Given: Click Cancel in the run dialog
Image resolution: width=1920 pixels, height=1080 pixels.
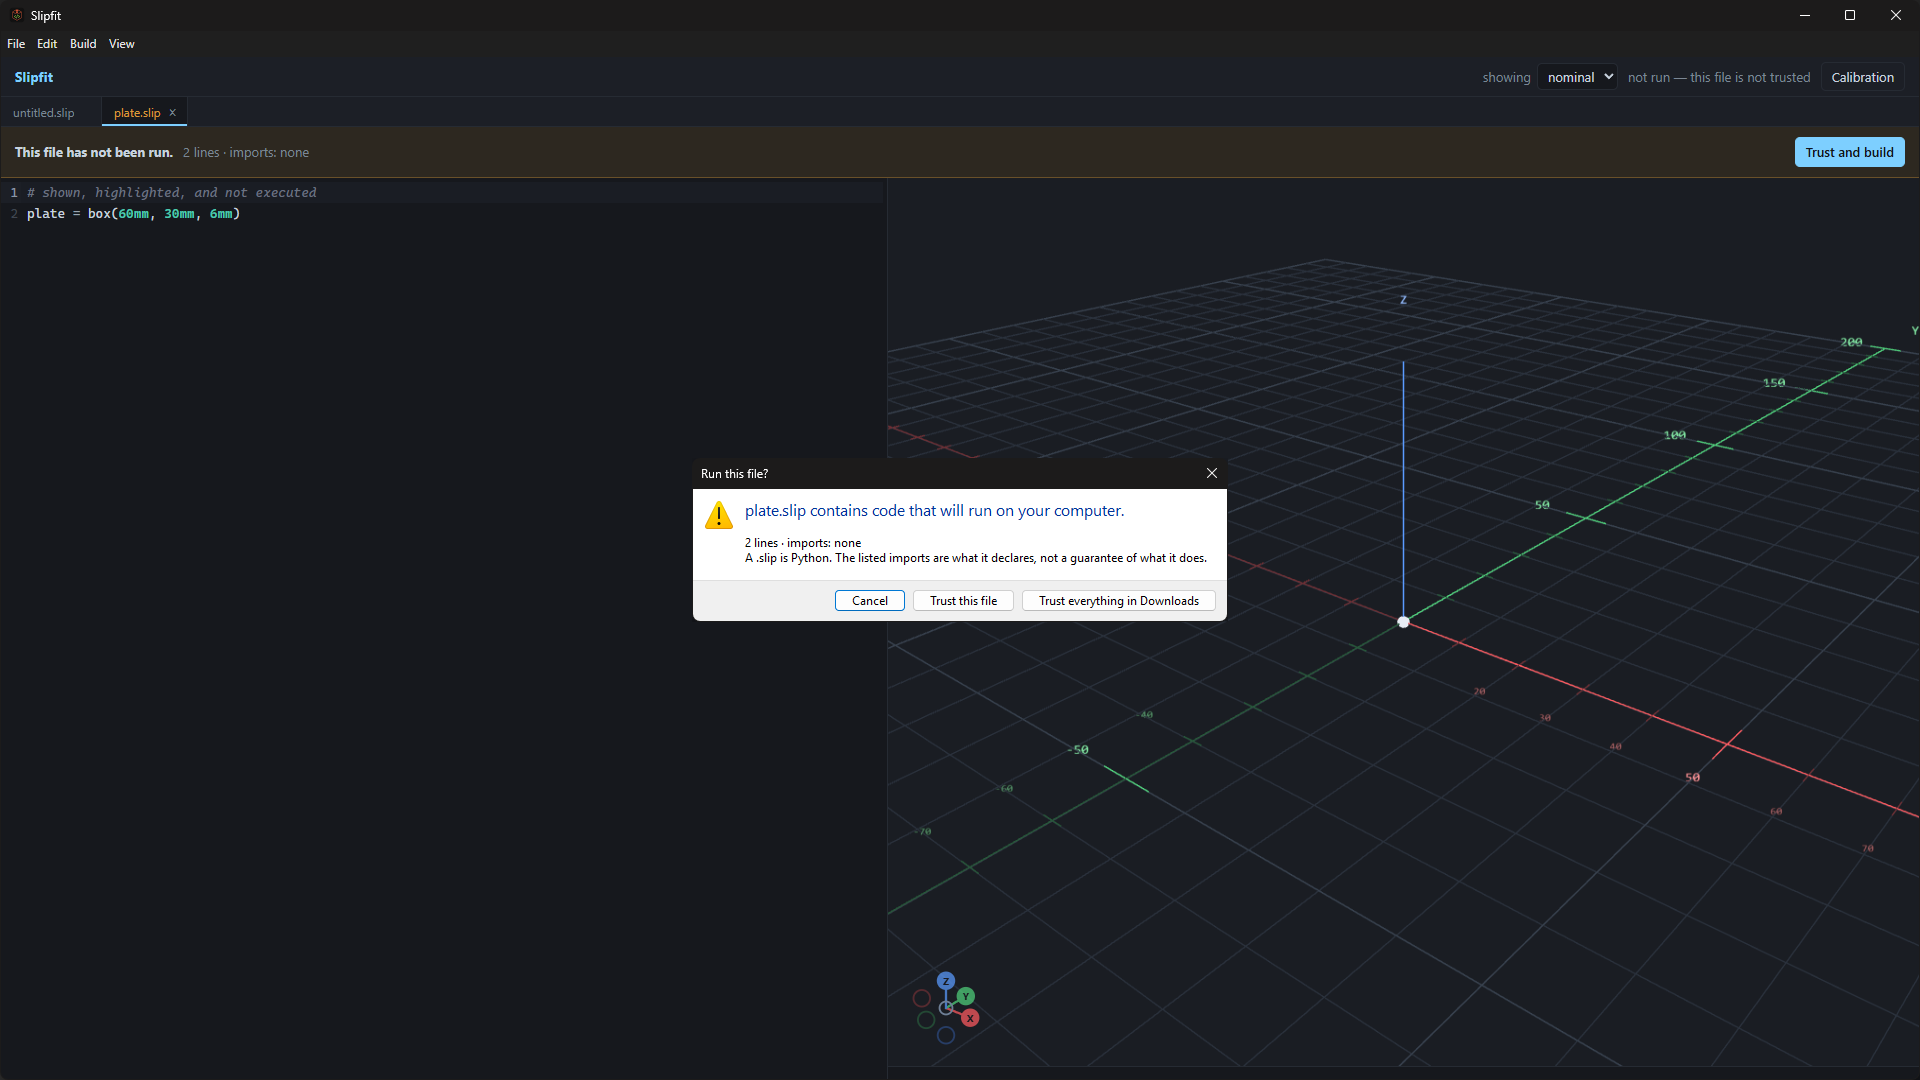Looking at the screenshot, I should [870, 601].
